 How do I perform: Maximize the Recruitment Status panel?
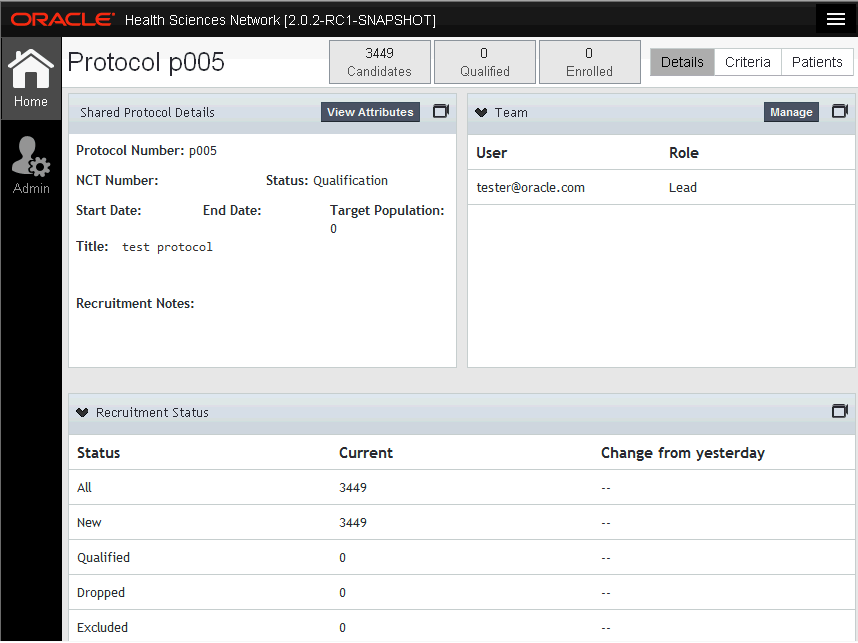click(x=840, y=411)
